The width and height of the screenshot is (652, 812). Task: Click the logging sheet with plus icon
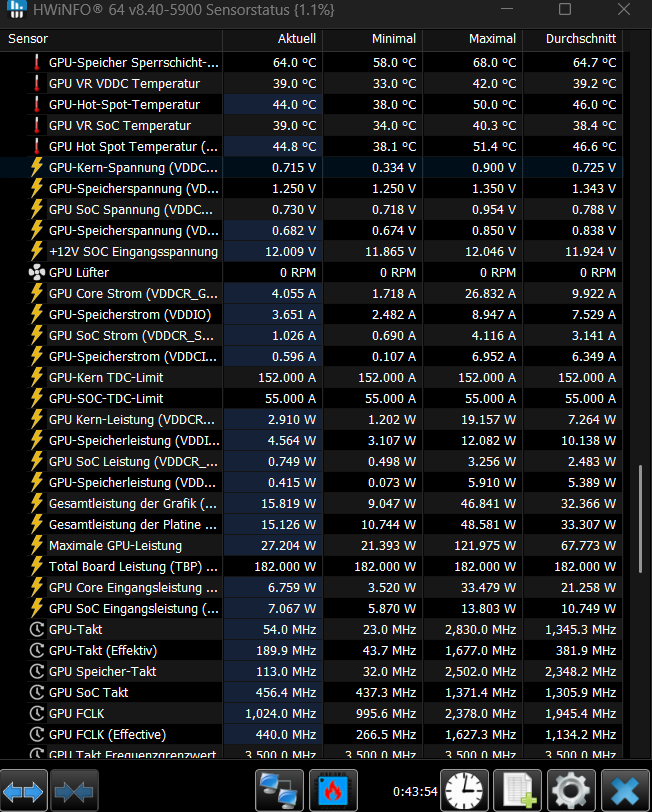[x=518, y=791]
